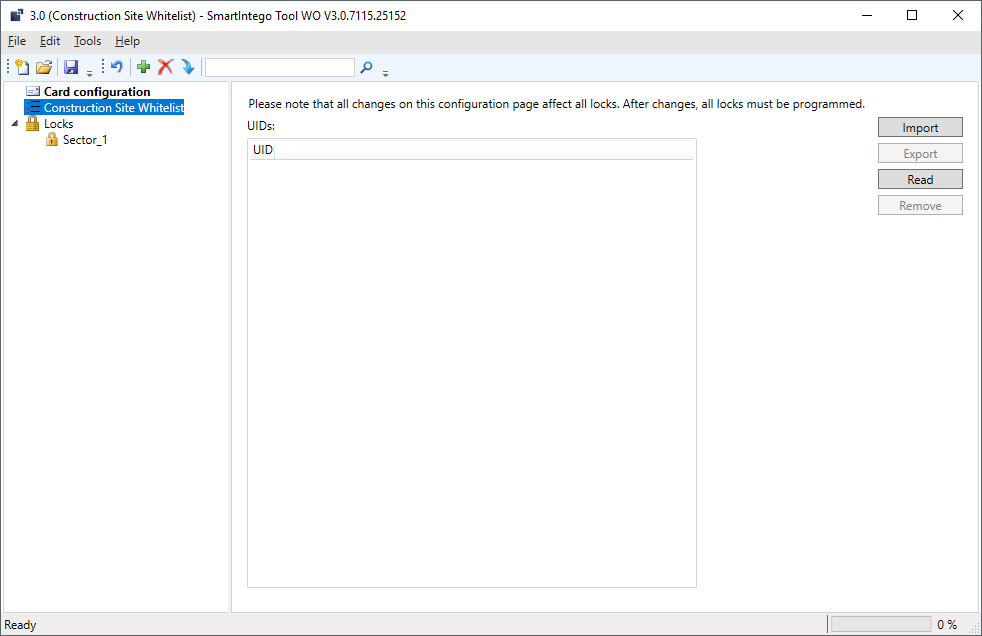Image resolution: width=982 pixels, height=636 pixels.
Task: Open the Tools menu
Action: pyautogui.click(x=88, y=41)
